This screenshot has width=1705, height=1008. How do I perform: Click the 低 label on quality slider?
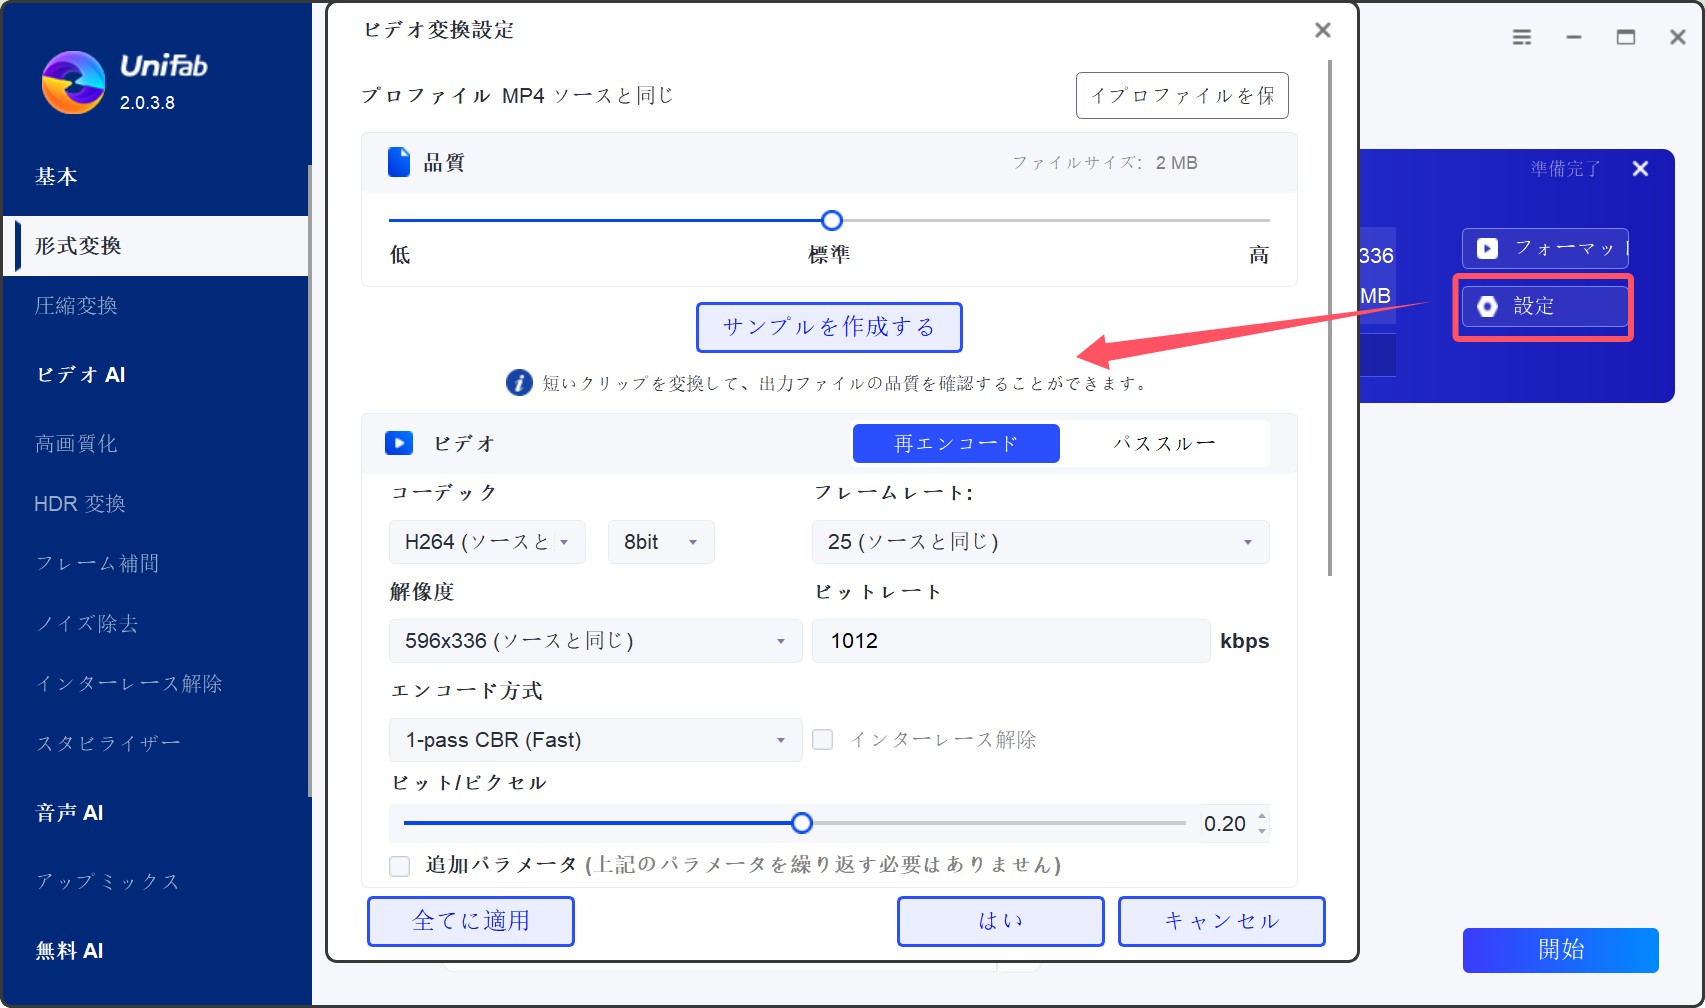tap(400, 255)
